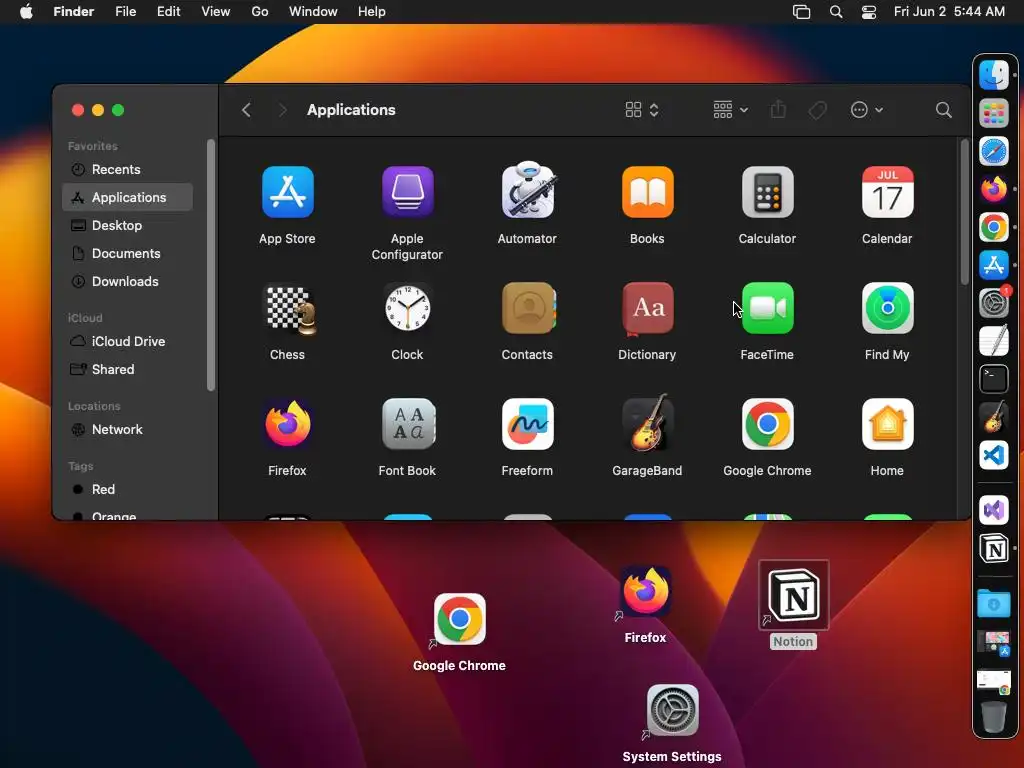
Task: Click the Google Chrome desktop shortcut
Action: tap(459, 619)
